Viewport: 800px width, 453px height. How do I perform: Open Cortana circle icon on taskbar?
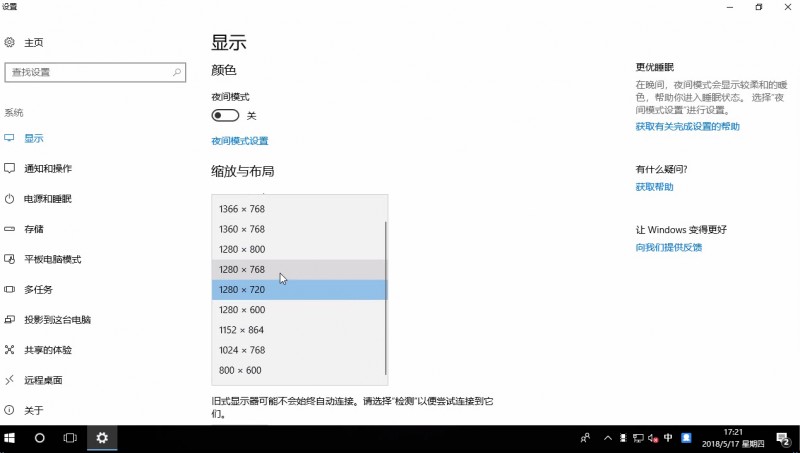coord(39,438)
